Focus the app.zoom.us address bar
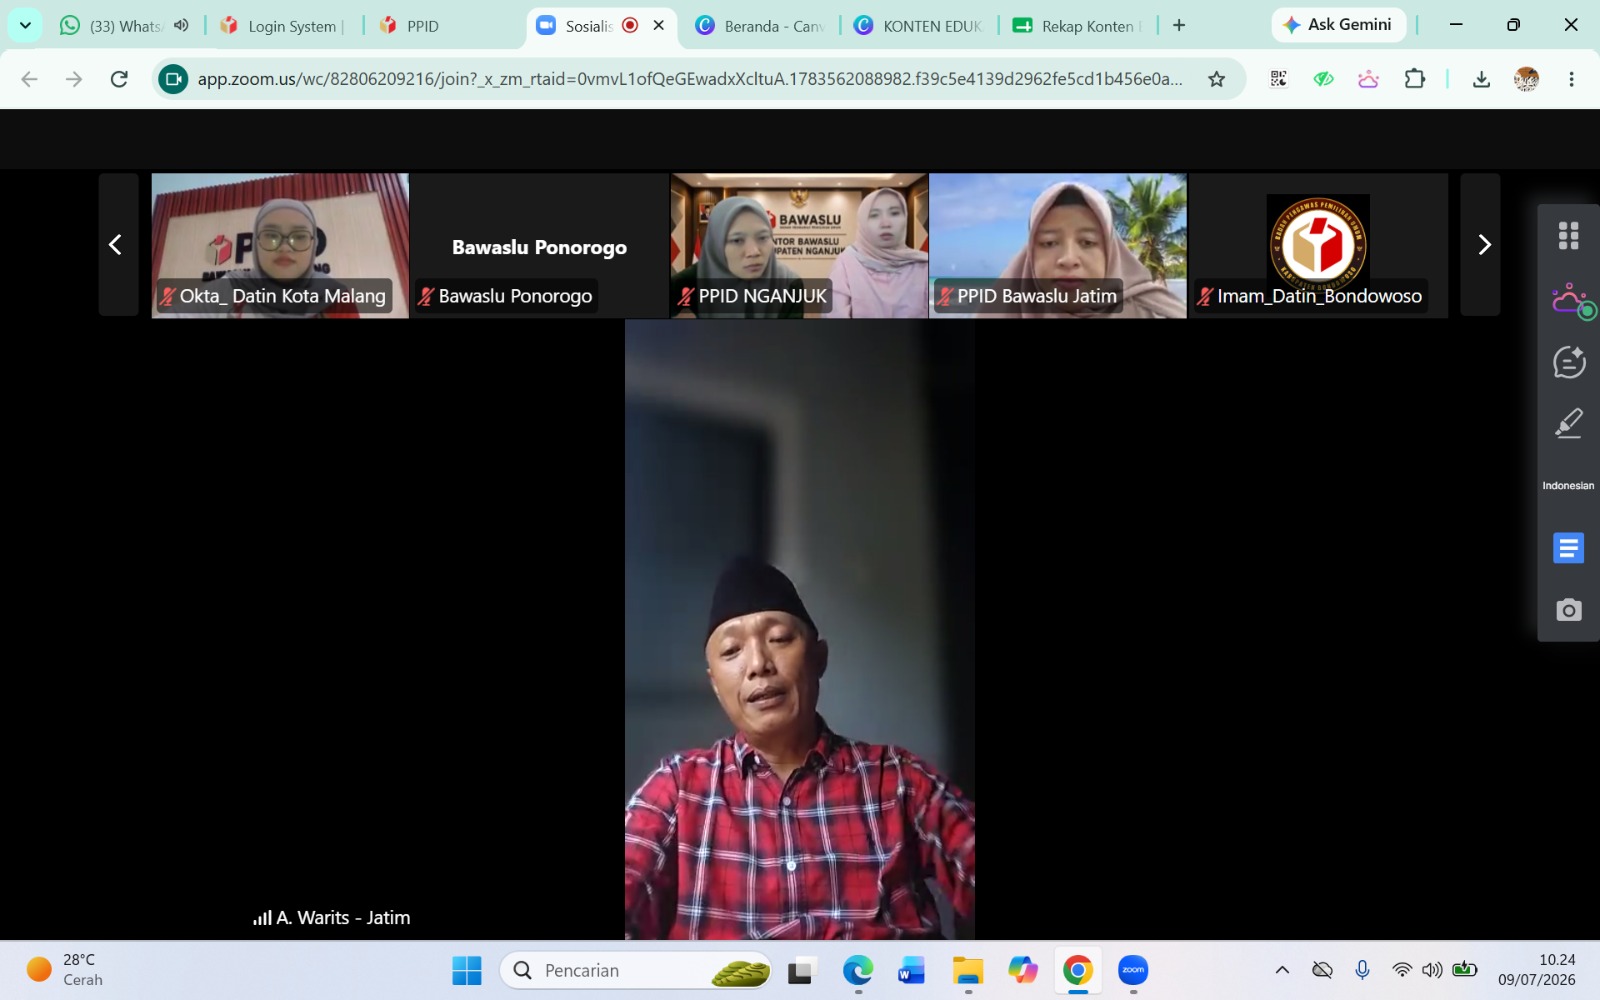The image size is (1600, 1000). 690,79
